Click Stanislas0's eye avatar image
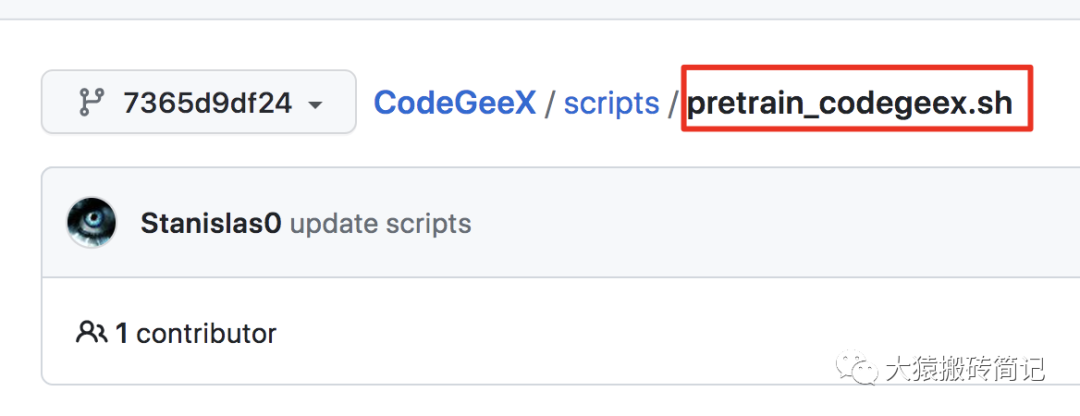 (x=91, y=222)
